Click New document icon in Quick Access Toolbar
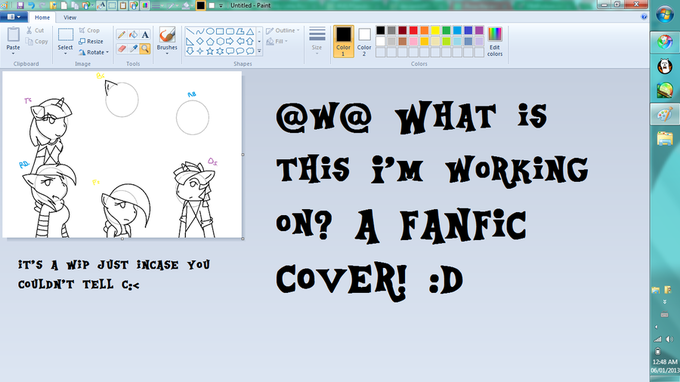This screenshot has height=382, width=680. [64, 6]
